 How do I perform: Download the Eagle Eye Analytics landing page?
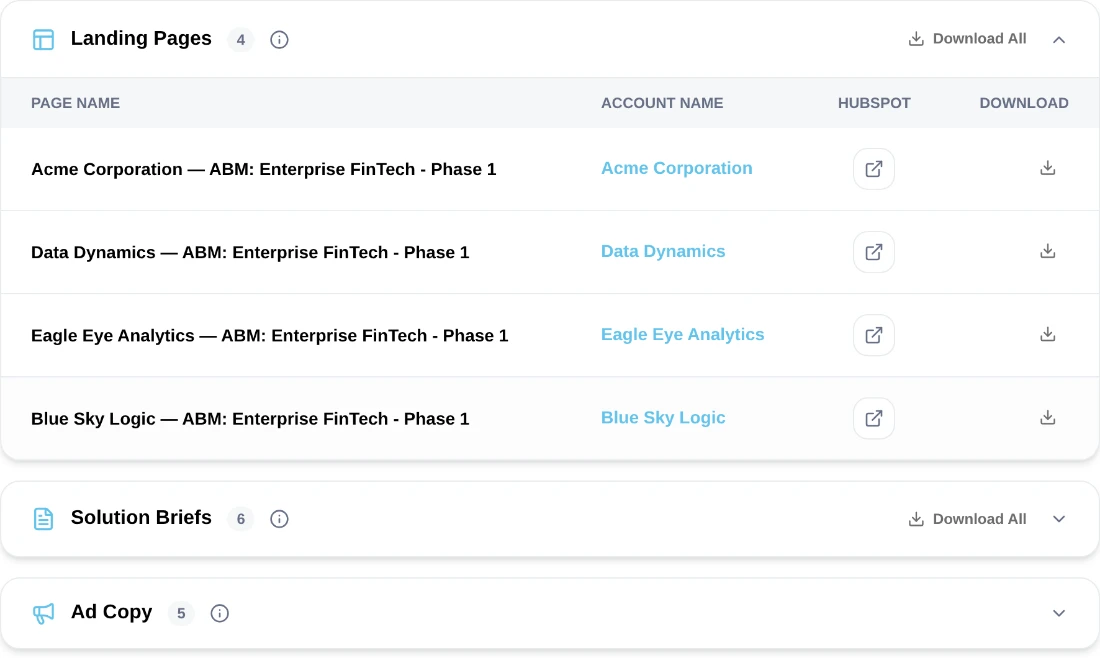[1047, 335]
